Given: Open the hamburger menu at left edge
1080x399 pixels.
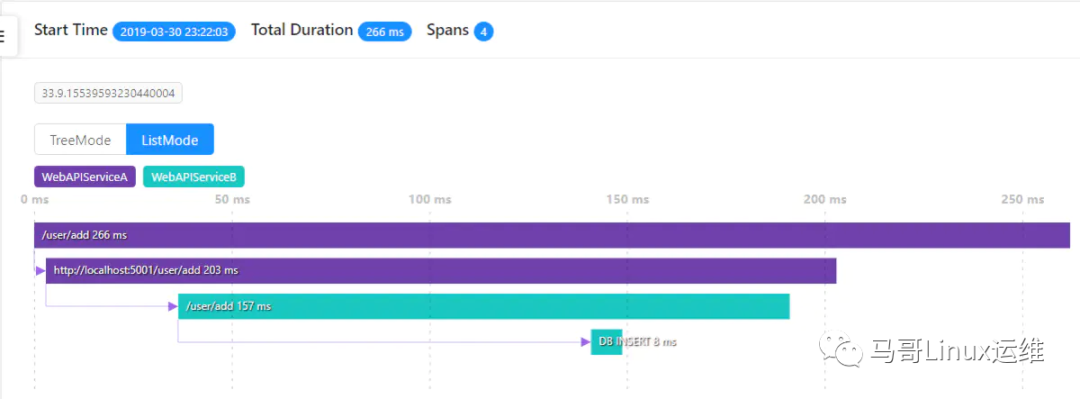Looking at the screenshot, I should (x=6, y=36).
